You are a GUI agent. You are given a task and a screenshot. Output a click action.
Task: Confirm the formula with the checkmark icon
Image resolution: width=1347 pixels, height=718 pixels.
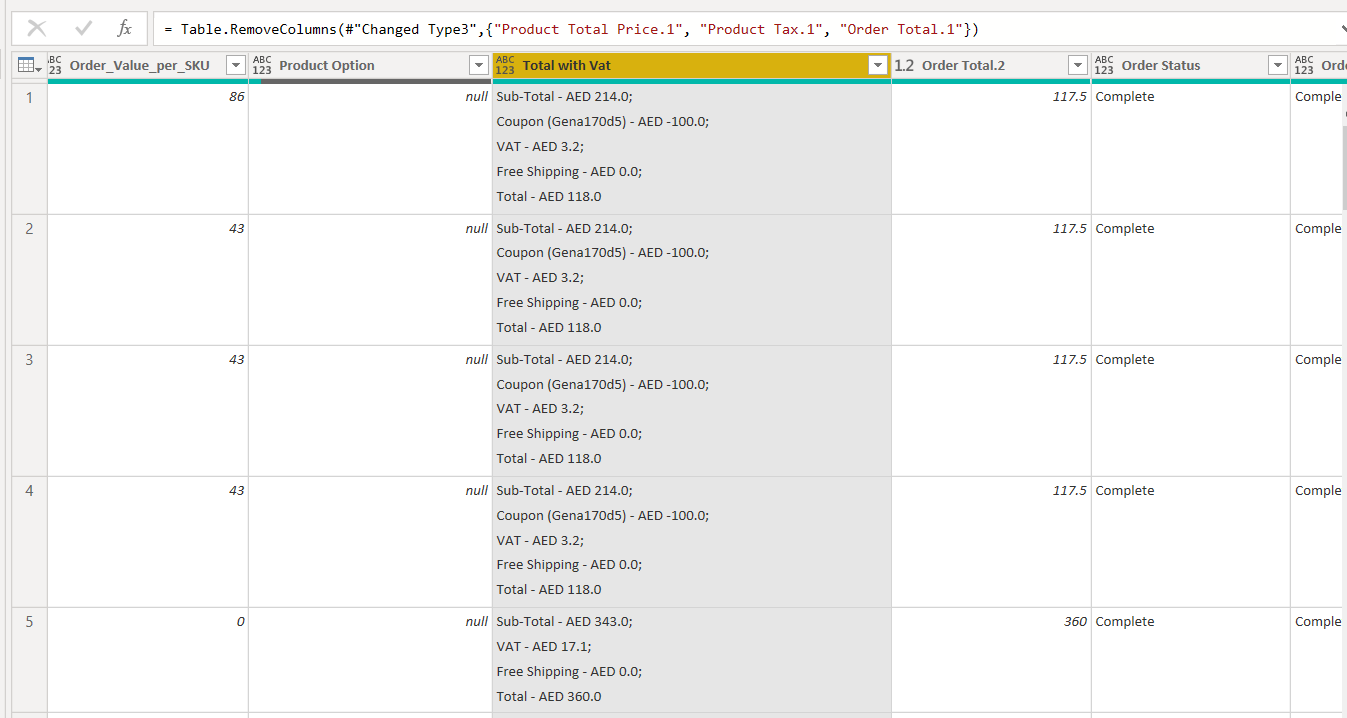(x=83, y=29)
